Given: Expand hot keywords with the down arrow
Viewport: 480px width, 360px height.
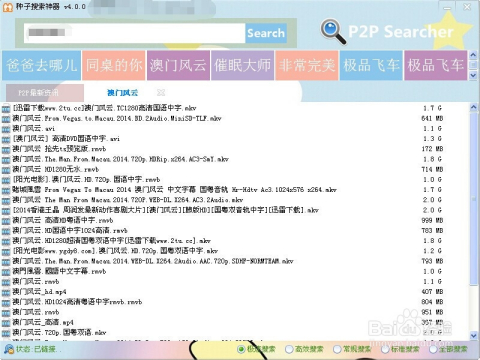Looking at the screenshot, I should coord(473,75).
